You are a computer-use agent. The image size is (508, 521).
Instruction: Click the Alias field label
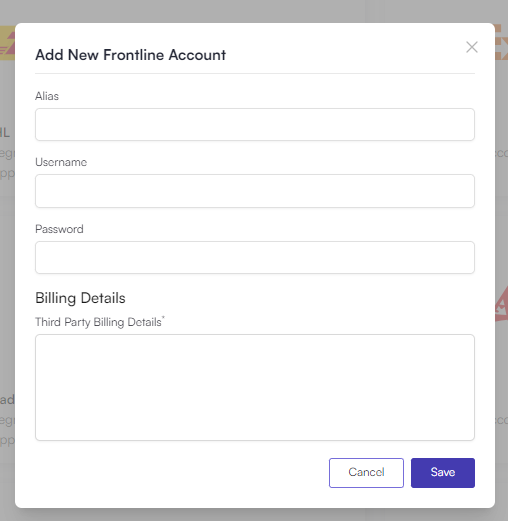point(47,96)
